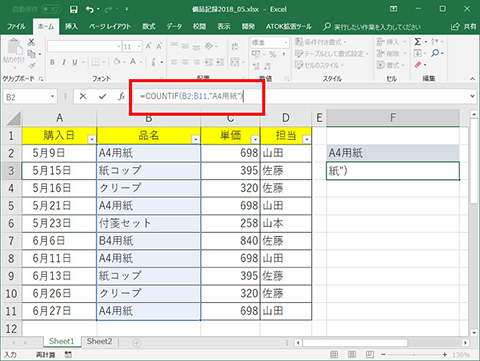Confirm formula entry with the checkmark

point(103,97)
